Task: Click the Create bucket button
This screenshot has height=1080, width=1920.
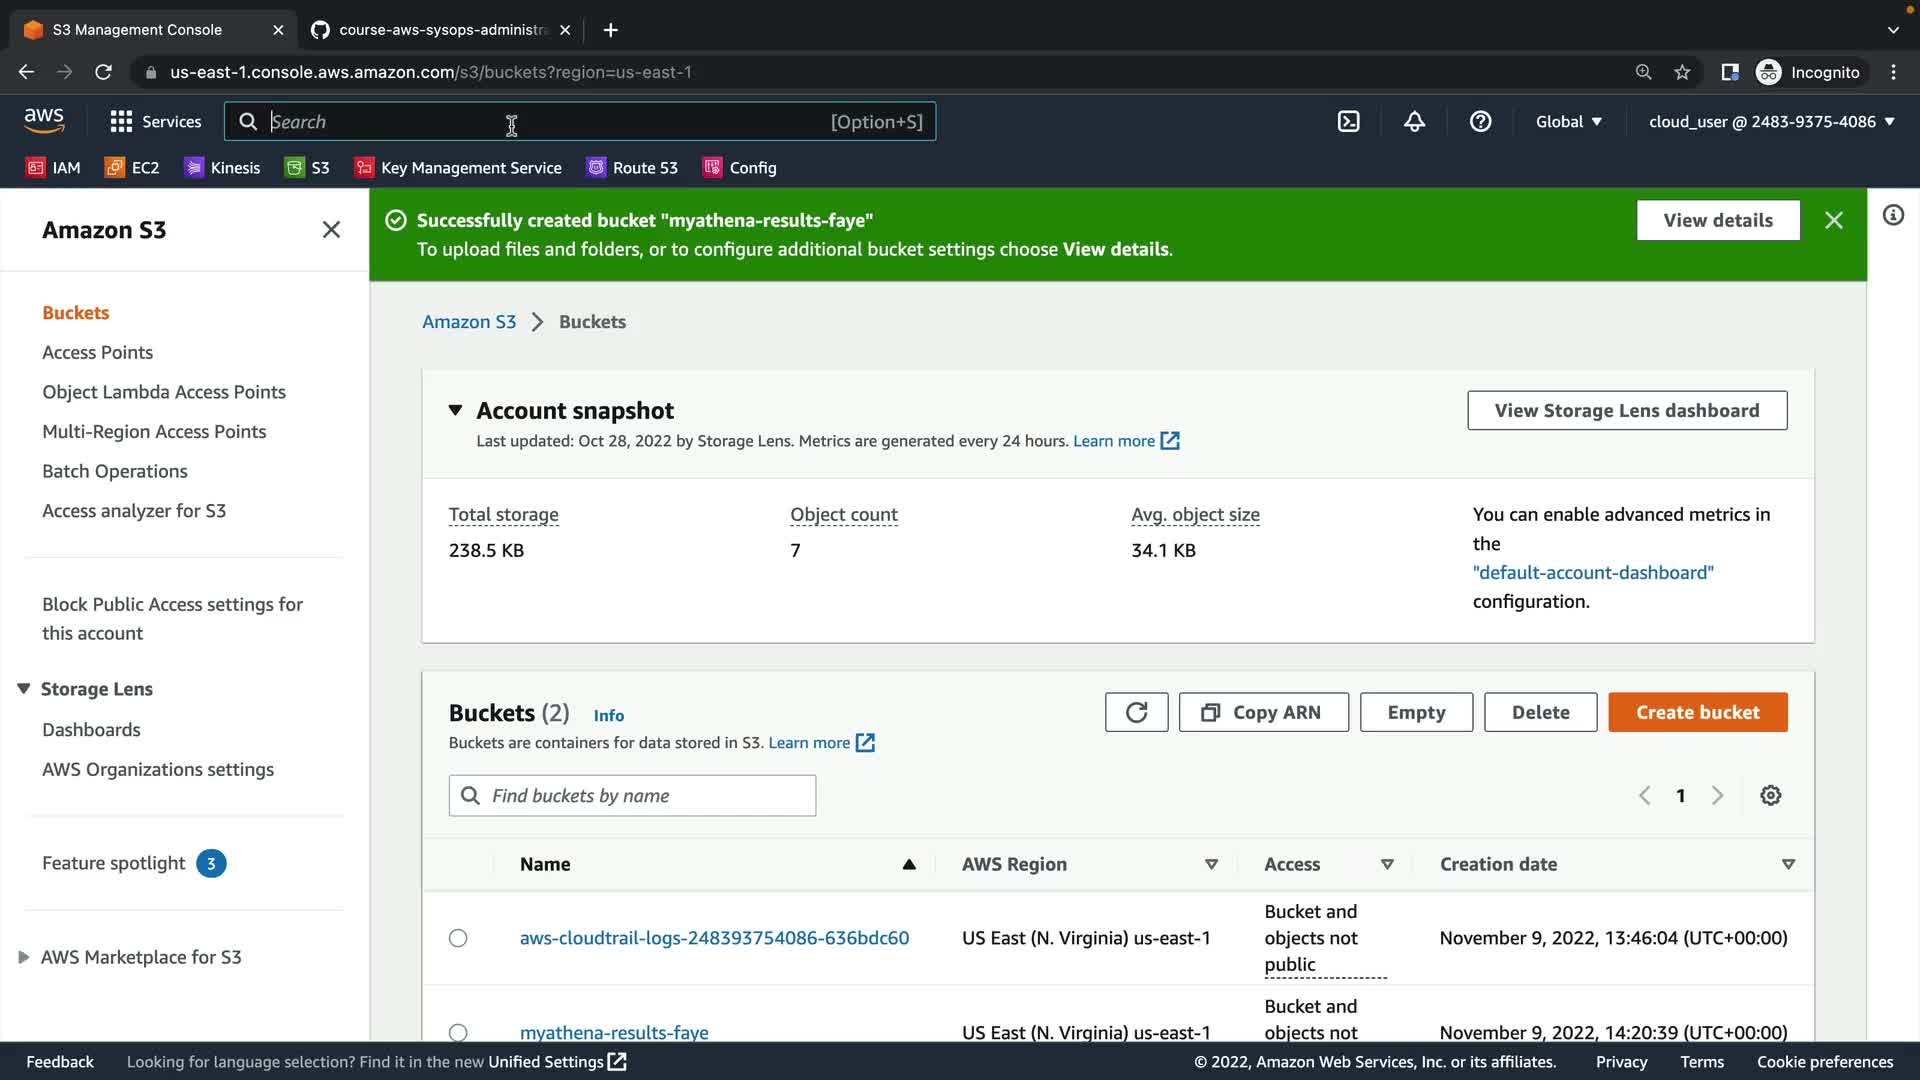Action: point(1697,713)
